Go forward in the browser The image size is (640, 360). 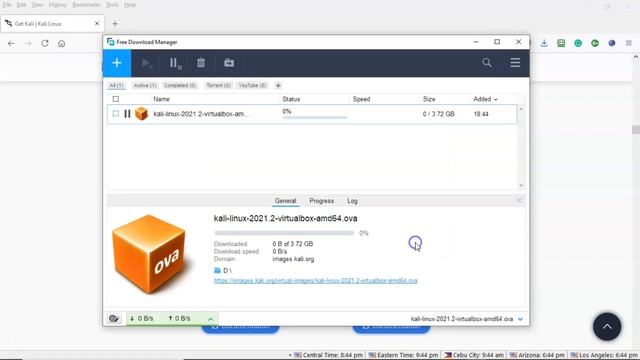pyautogui.click(x=28, y=43)
